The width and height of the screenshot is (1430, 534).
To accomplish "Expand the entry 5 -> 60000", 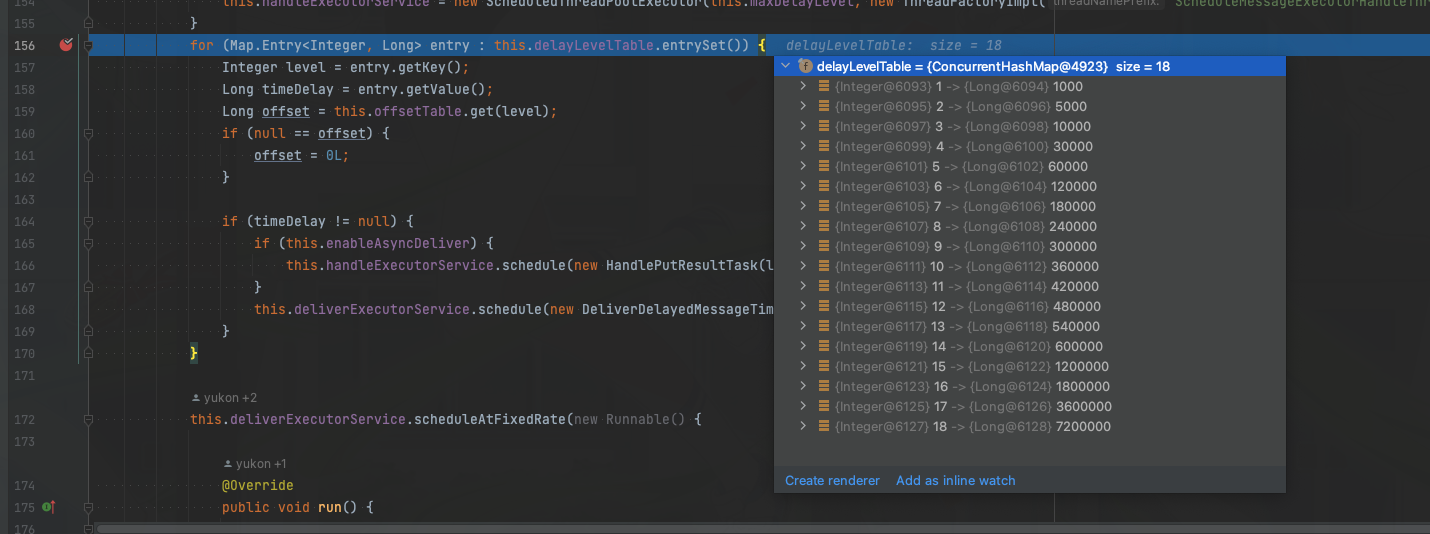I will pyautogui.click(x=803, y=166).
